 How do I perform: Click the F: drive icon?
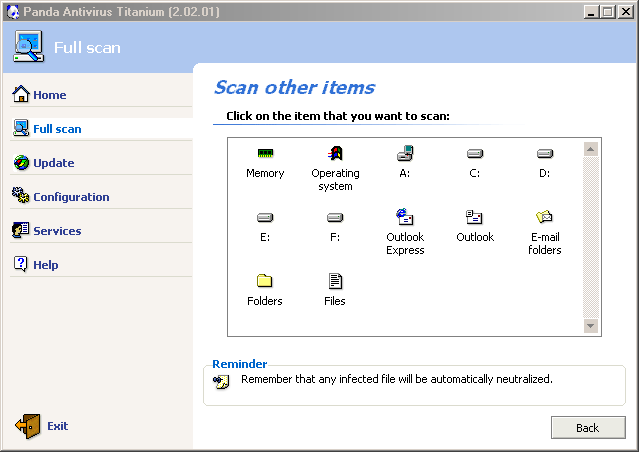(x=335, y=218)
